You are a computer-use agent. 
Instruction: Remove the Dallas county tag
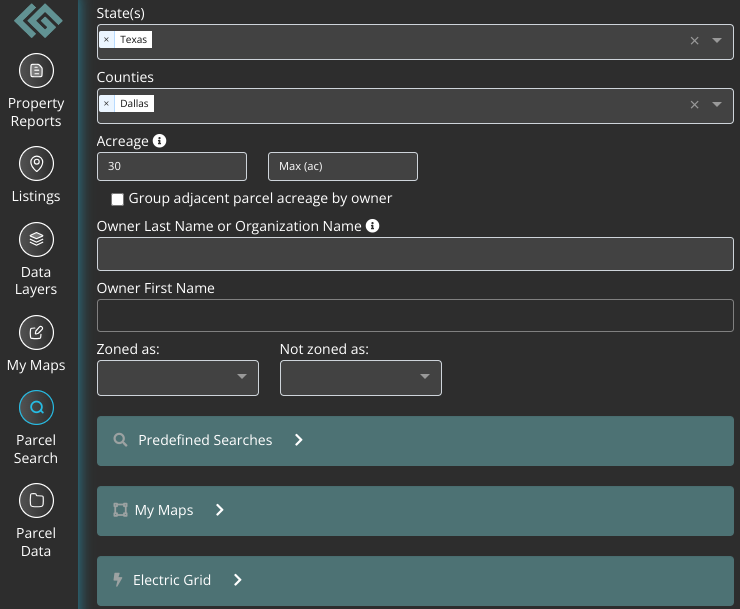[x=107, y=103]
